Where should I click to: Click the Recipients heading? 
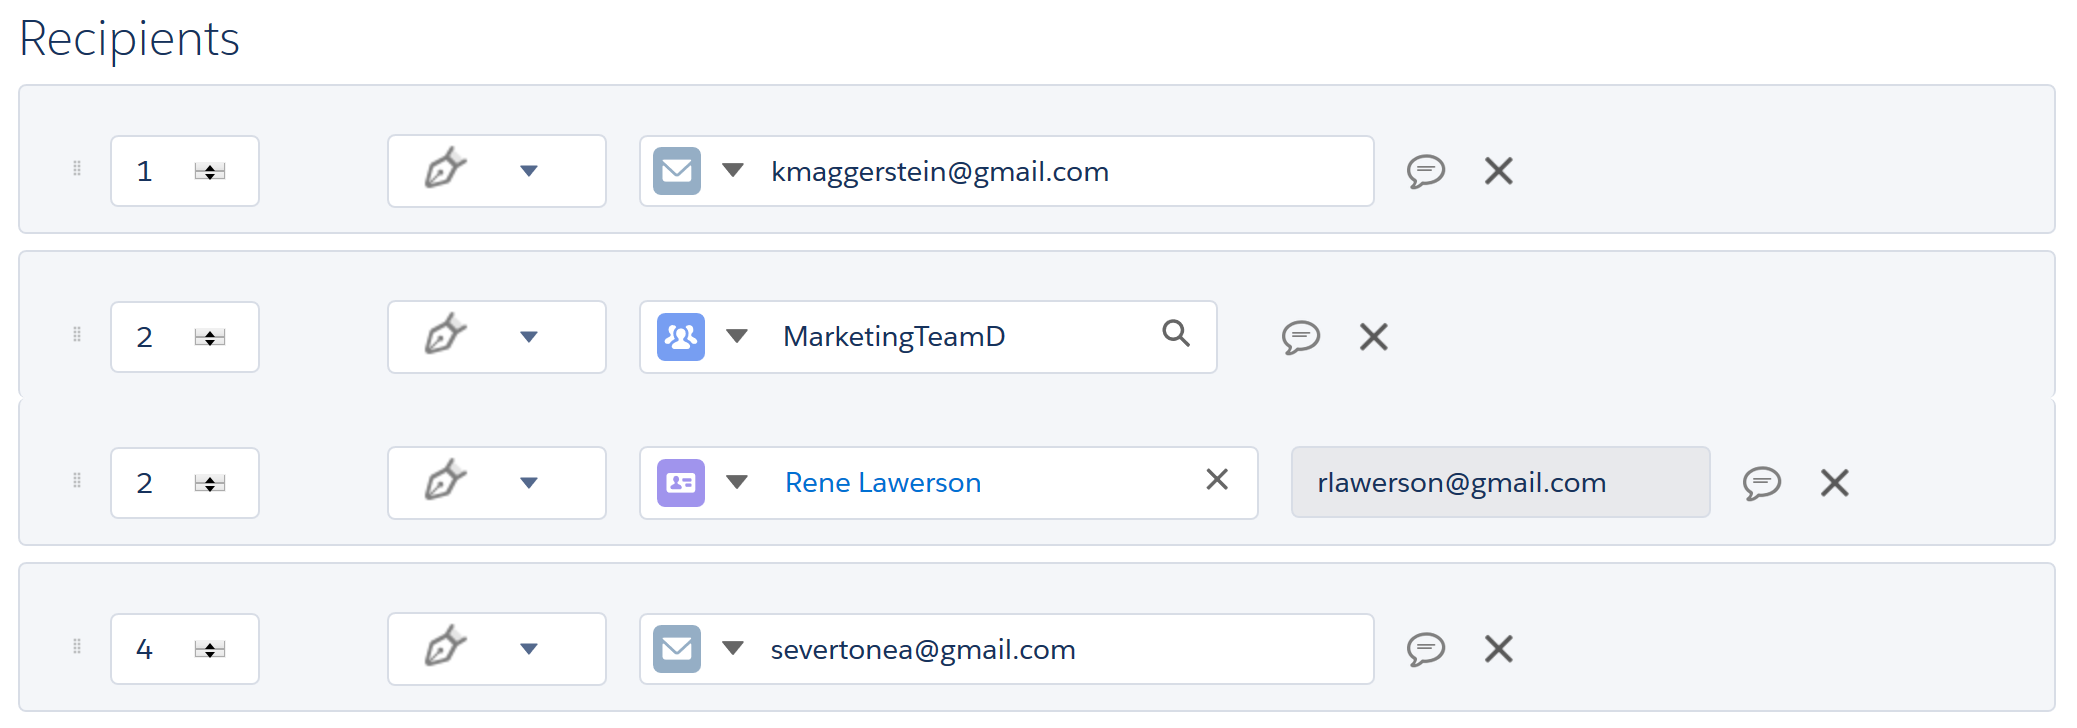(x=130, y=40)
